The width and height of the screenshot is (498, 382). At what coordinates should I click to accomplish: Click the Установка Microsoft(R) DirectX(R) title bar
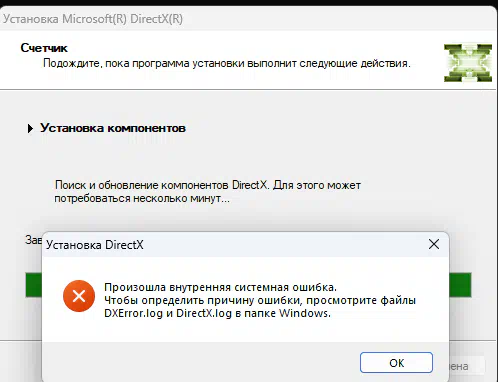tap(249, 19)
